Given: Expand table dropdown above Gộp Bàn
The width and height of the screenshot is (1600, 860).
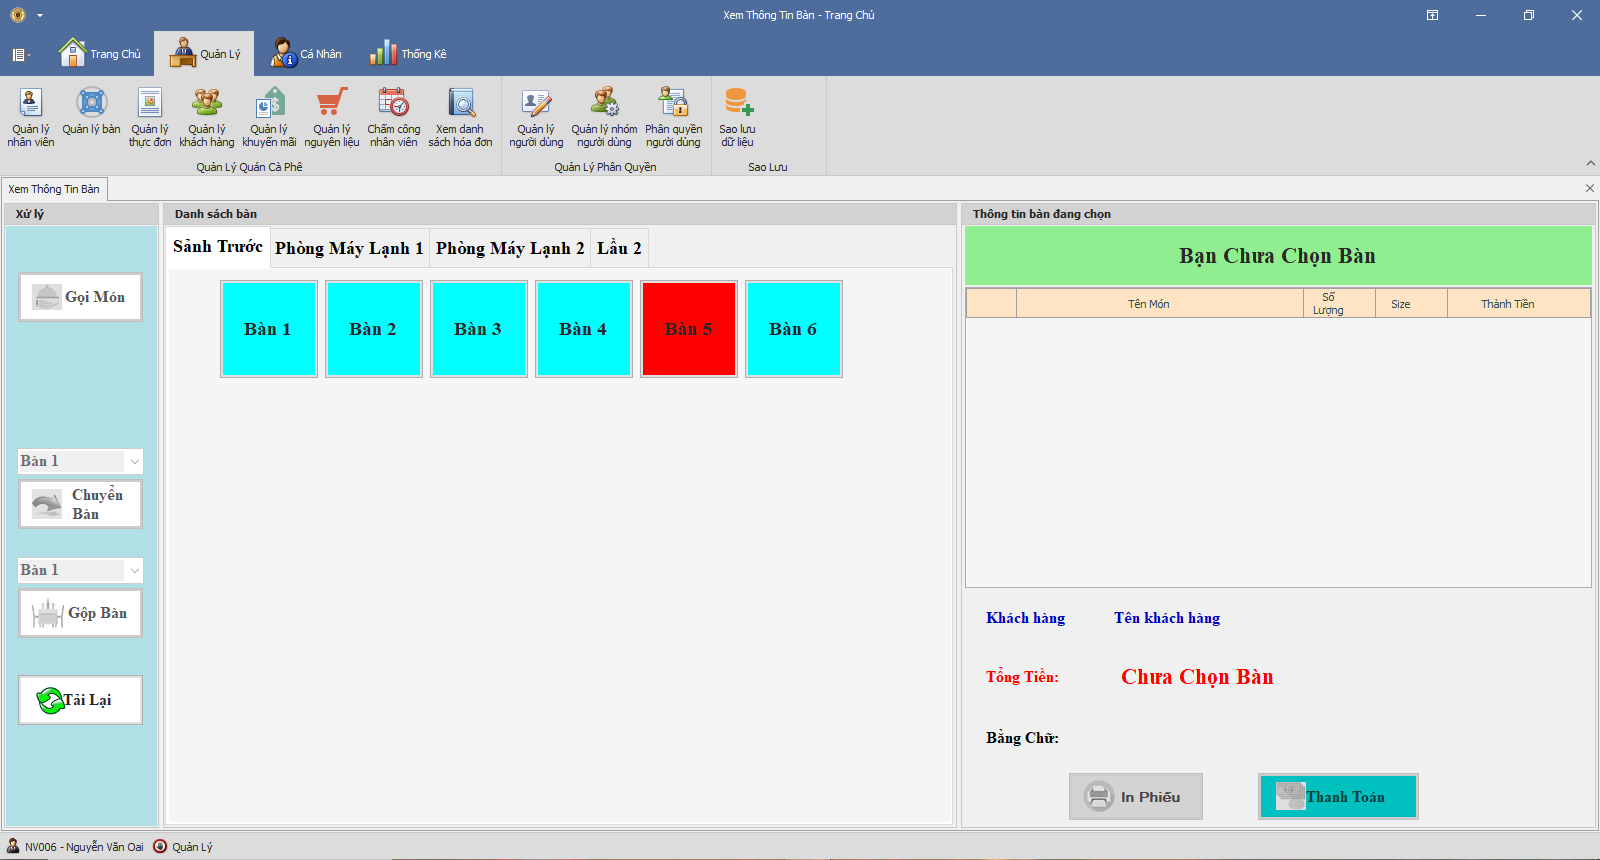Looking at the screenshot, I should pos(134,570).
